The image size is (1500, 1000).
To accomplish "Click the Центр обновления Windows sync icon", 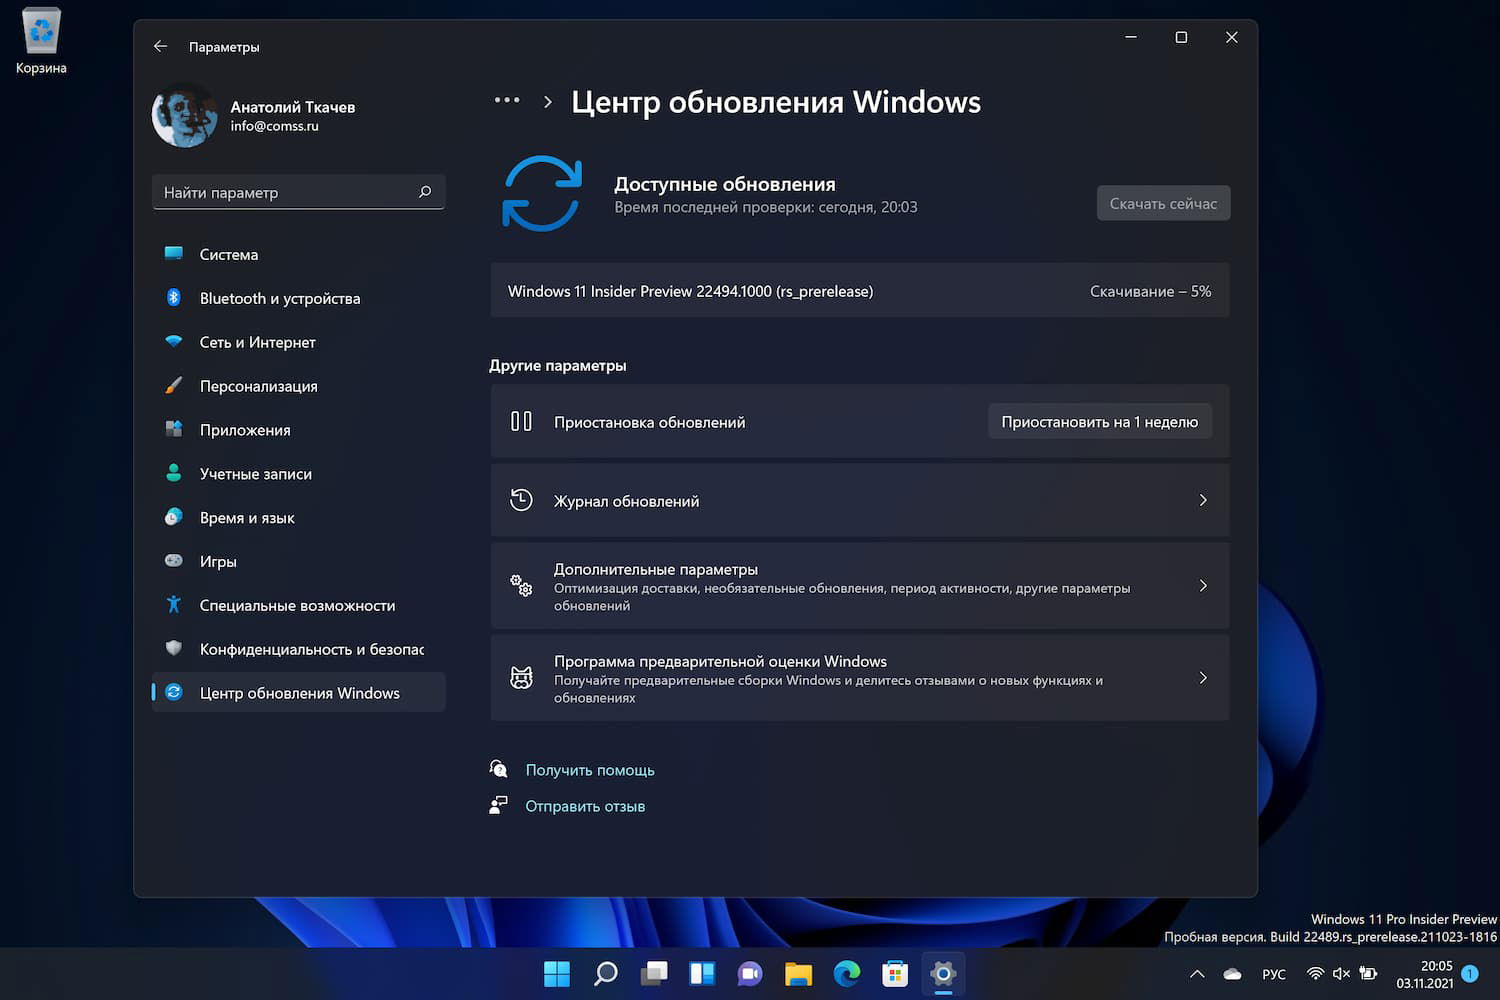I will click(174, 692).
